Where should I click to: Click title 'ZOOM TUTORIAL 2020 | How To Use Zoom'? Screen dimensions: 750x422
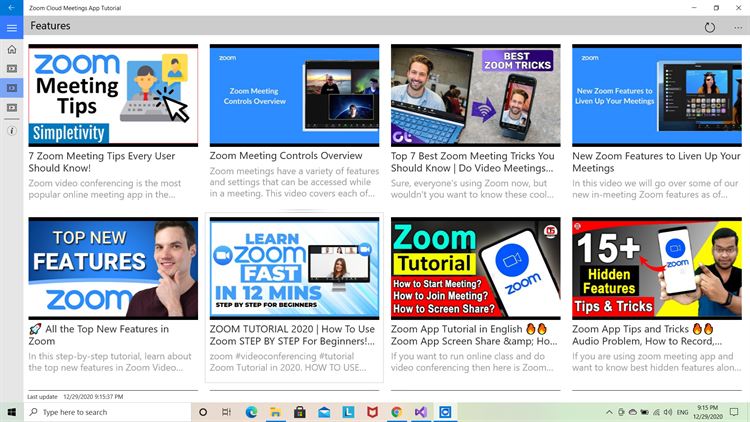(x=292, y=335)
